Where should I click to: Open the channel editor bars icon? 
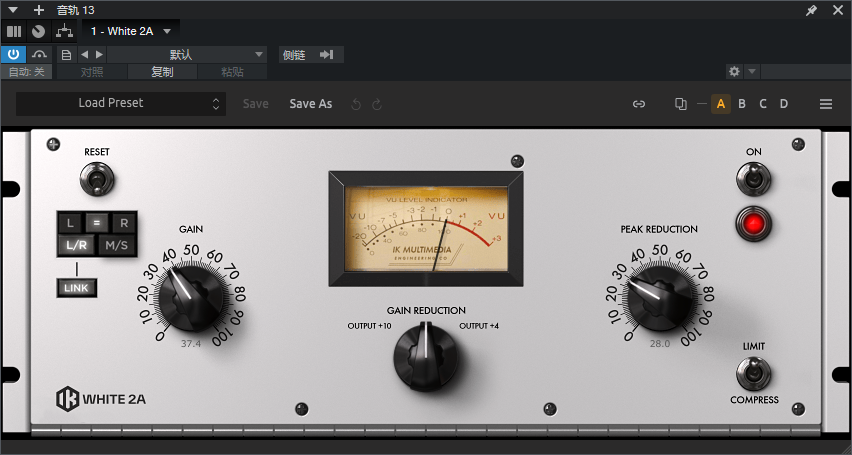[14, 32]
